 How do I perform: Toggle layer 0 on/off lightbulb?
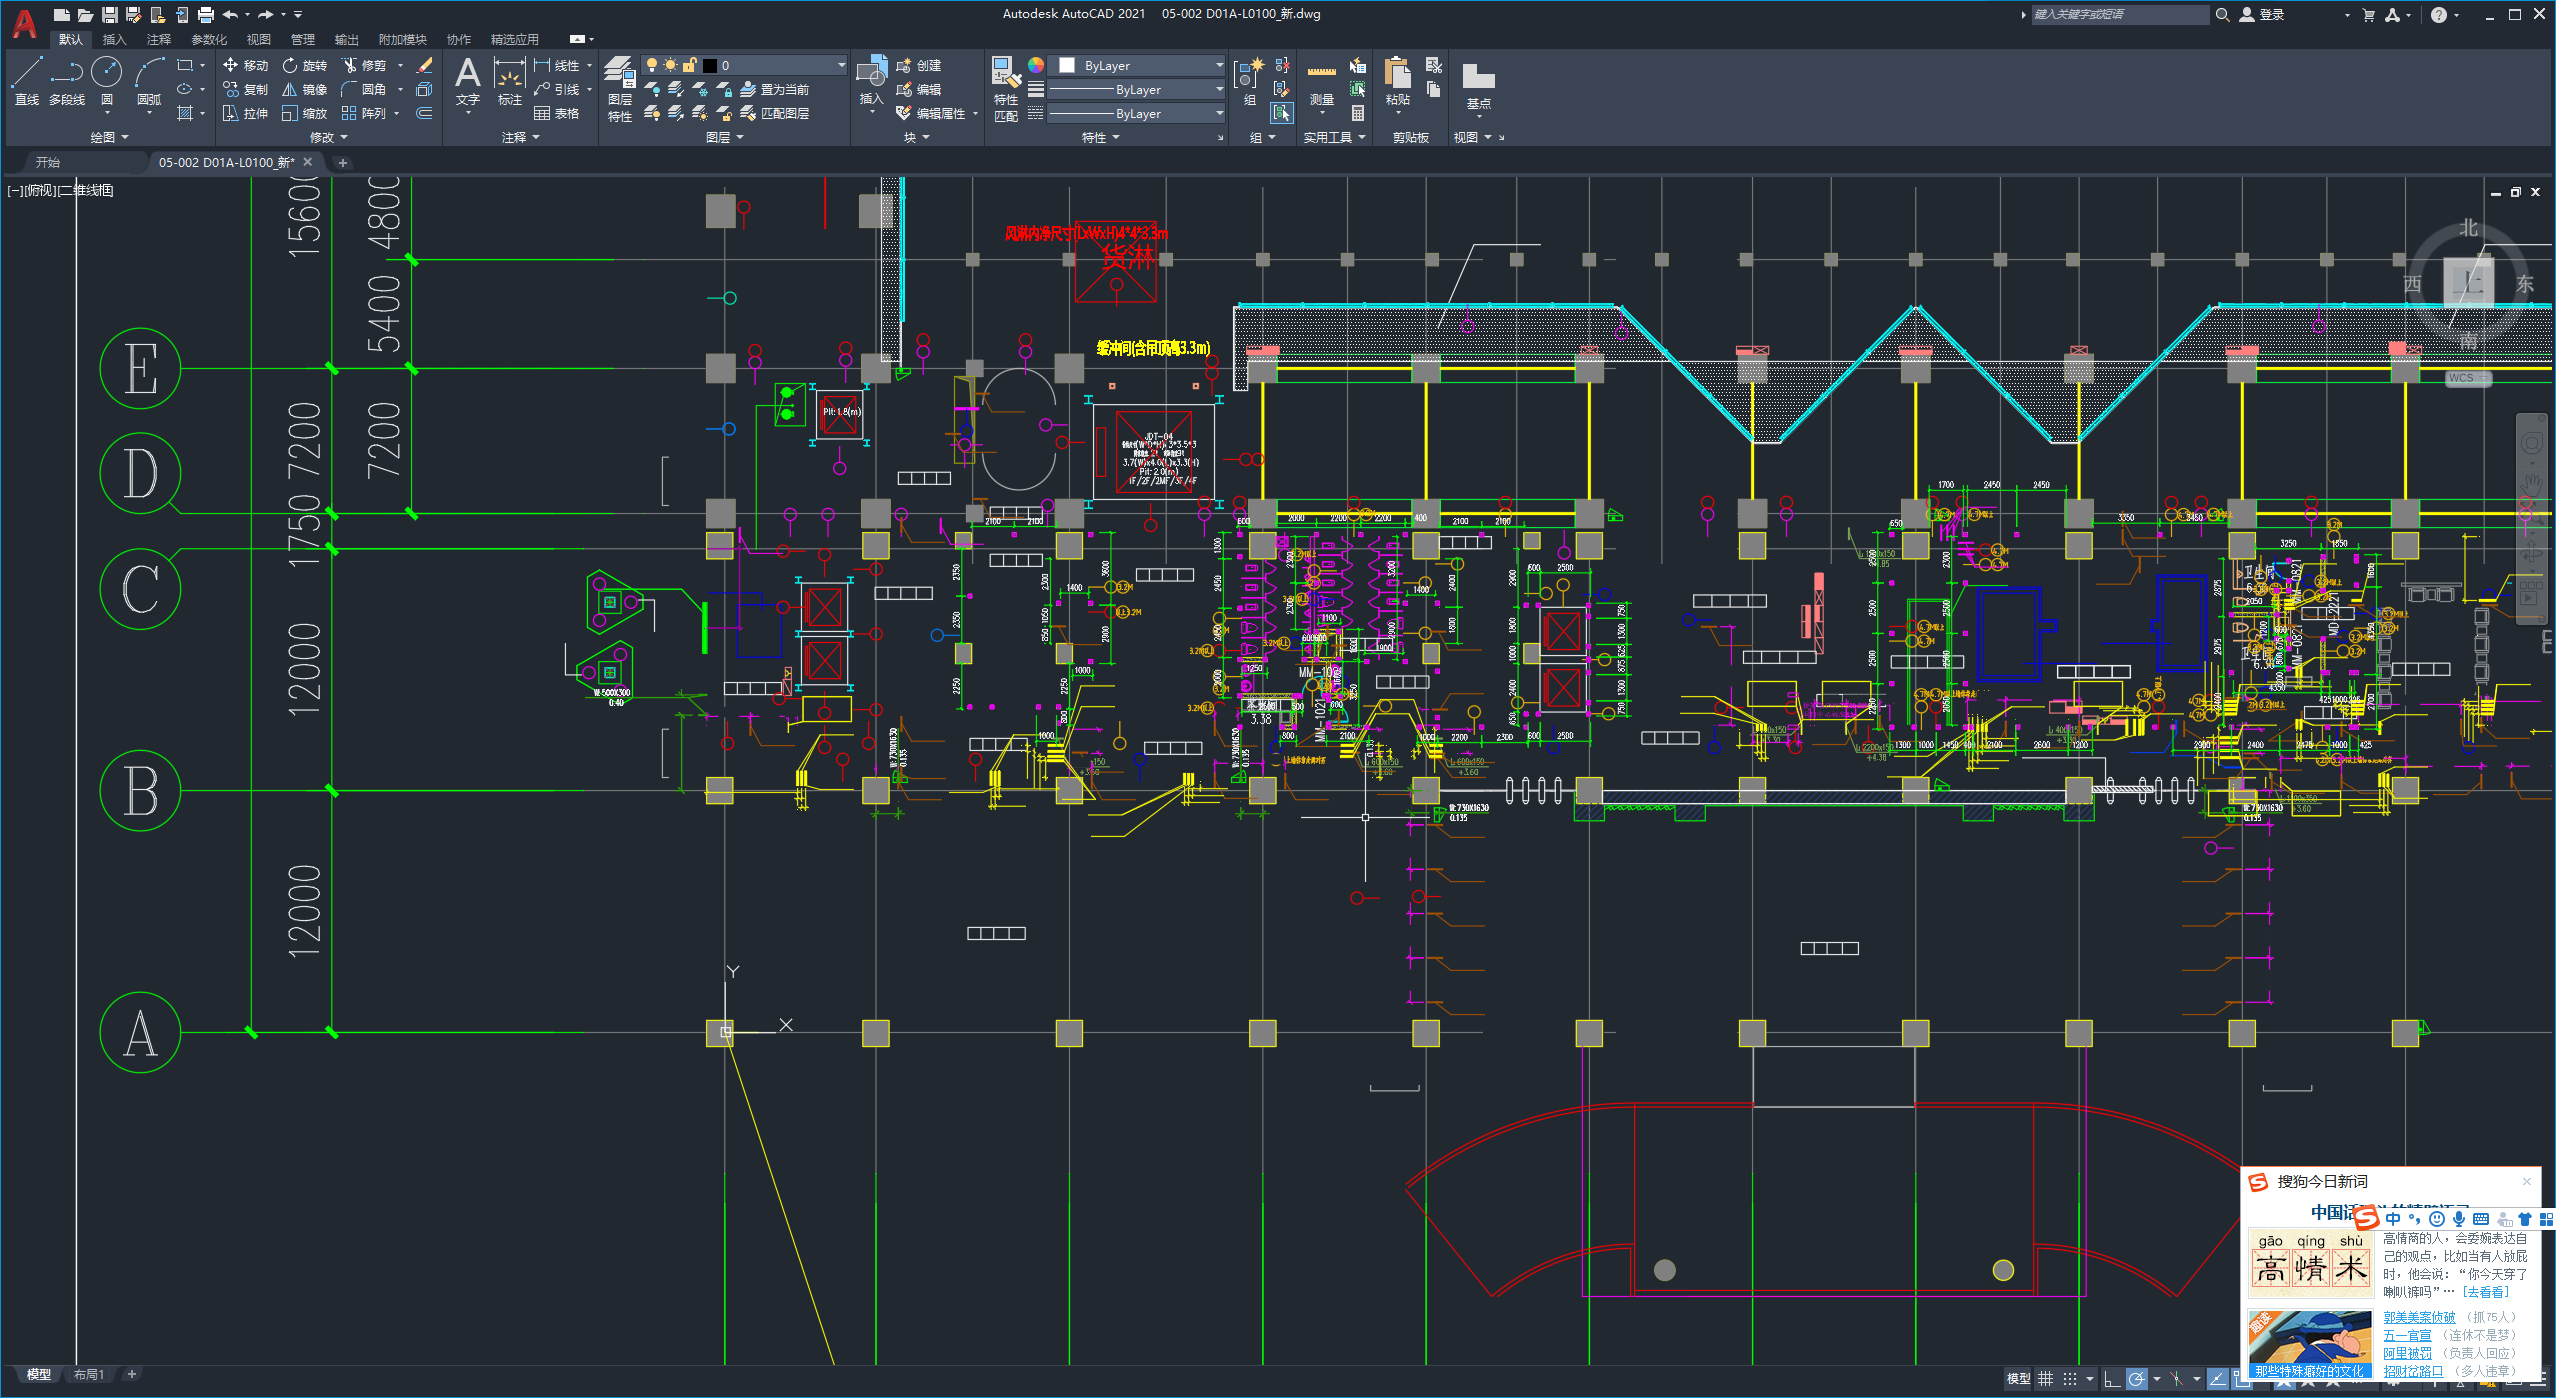pos(652,65)
